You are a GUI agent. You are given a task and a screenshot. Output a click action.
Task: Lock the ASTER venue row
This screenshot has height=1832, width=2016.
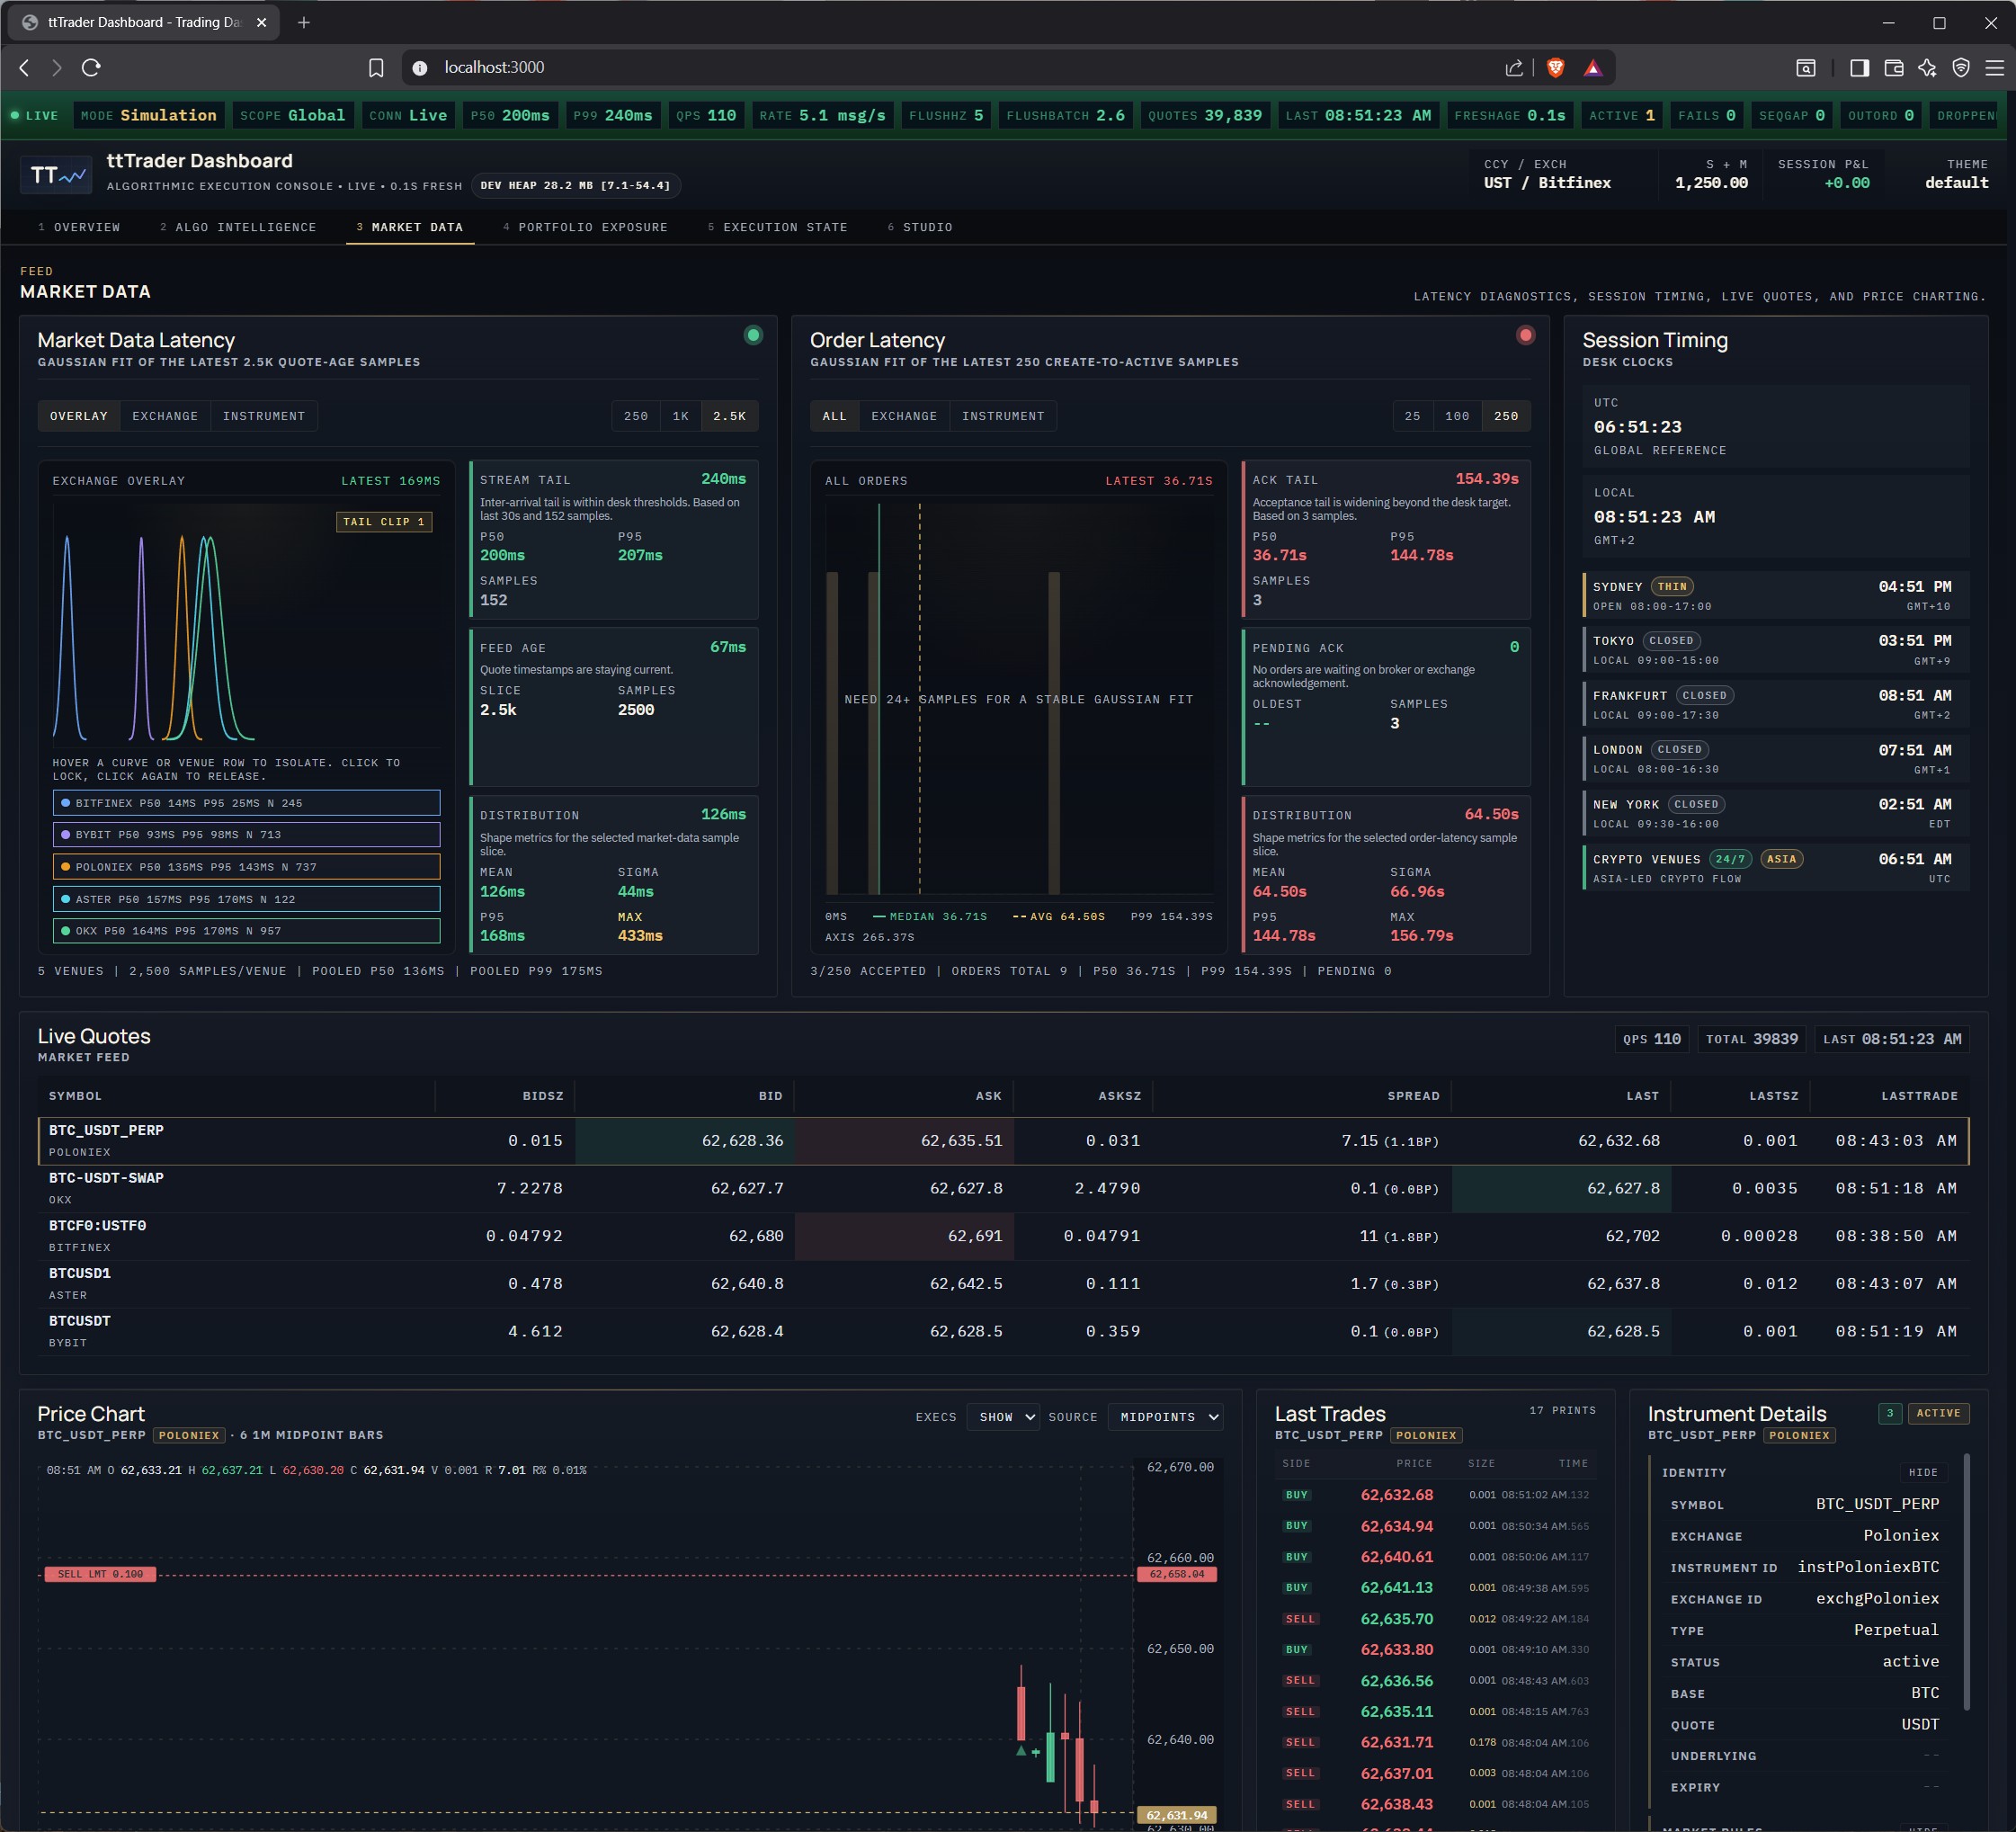pos(246,899)
